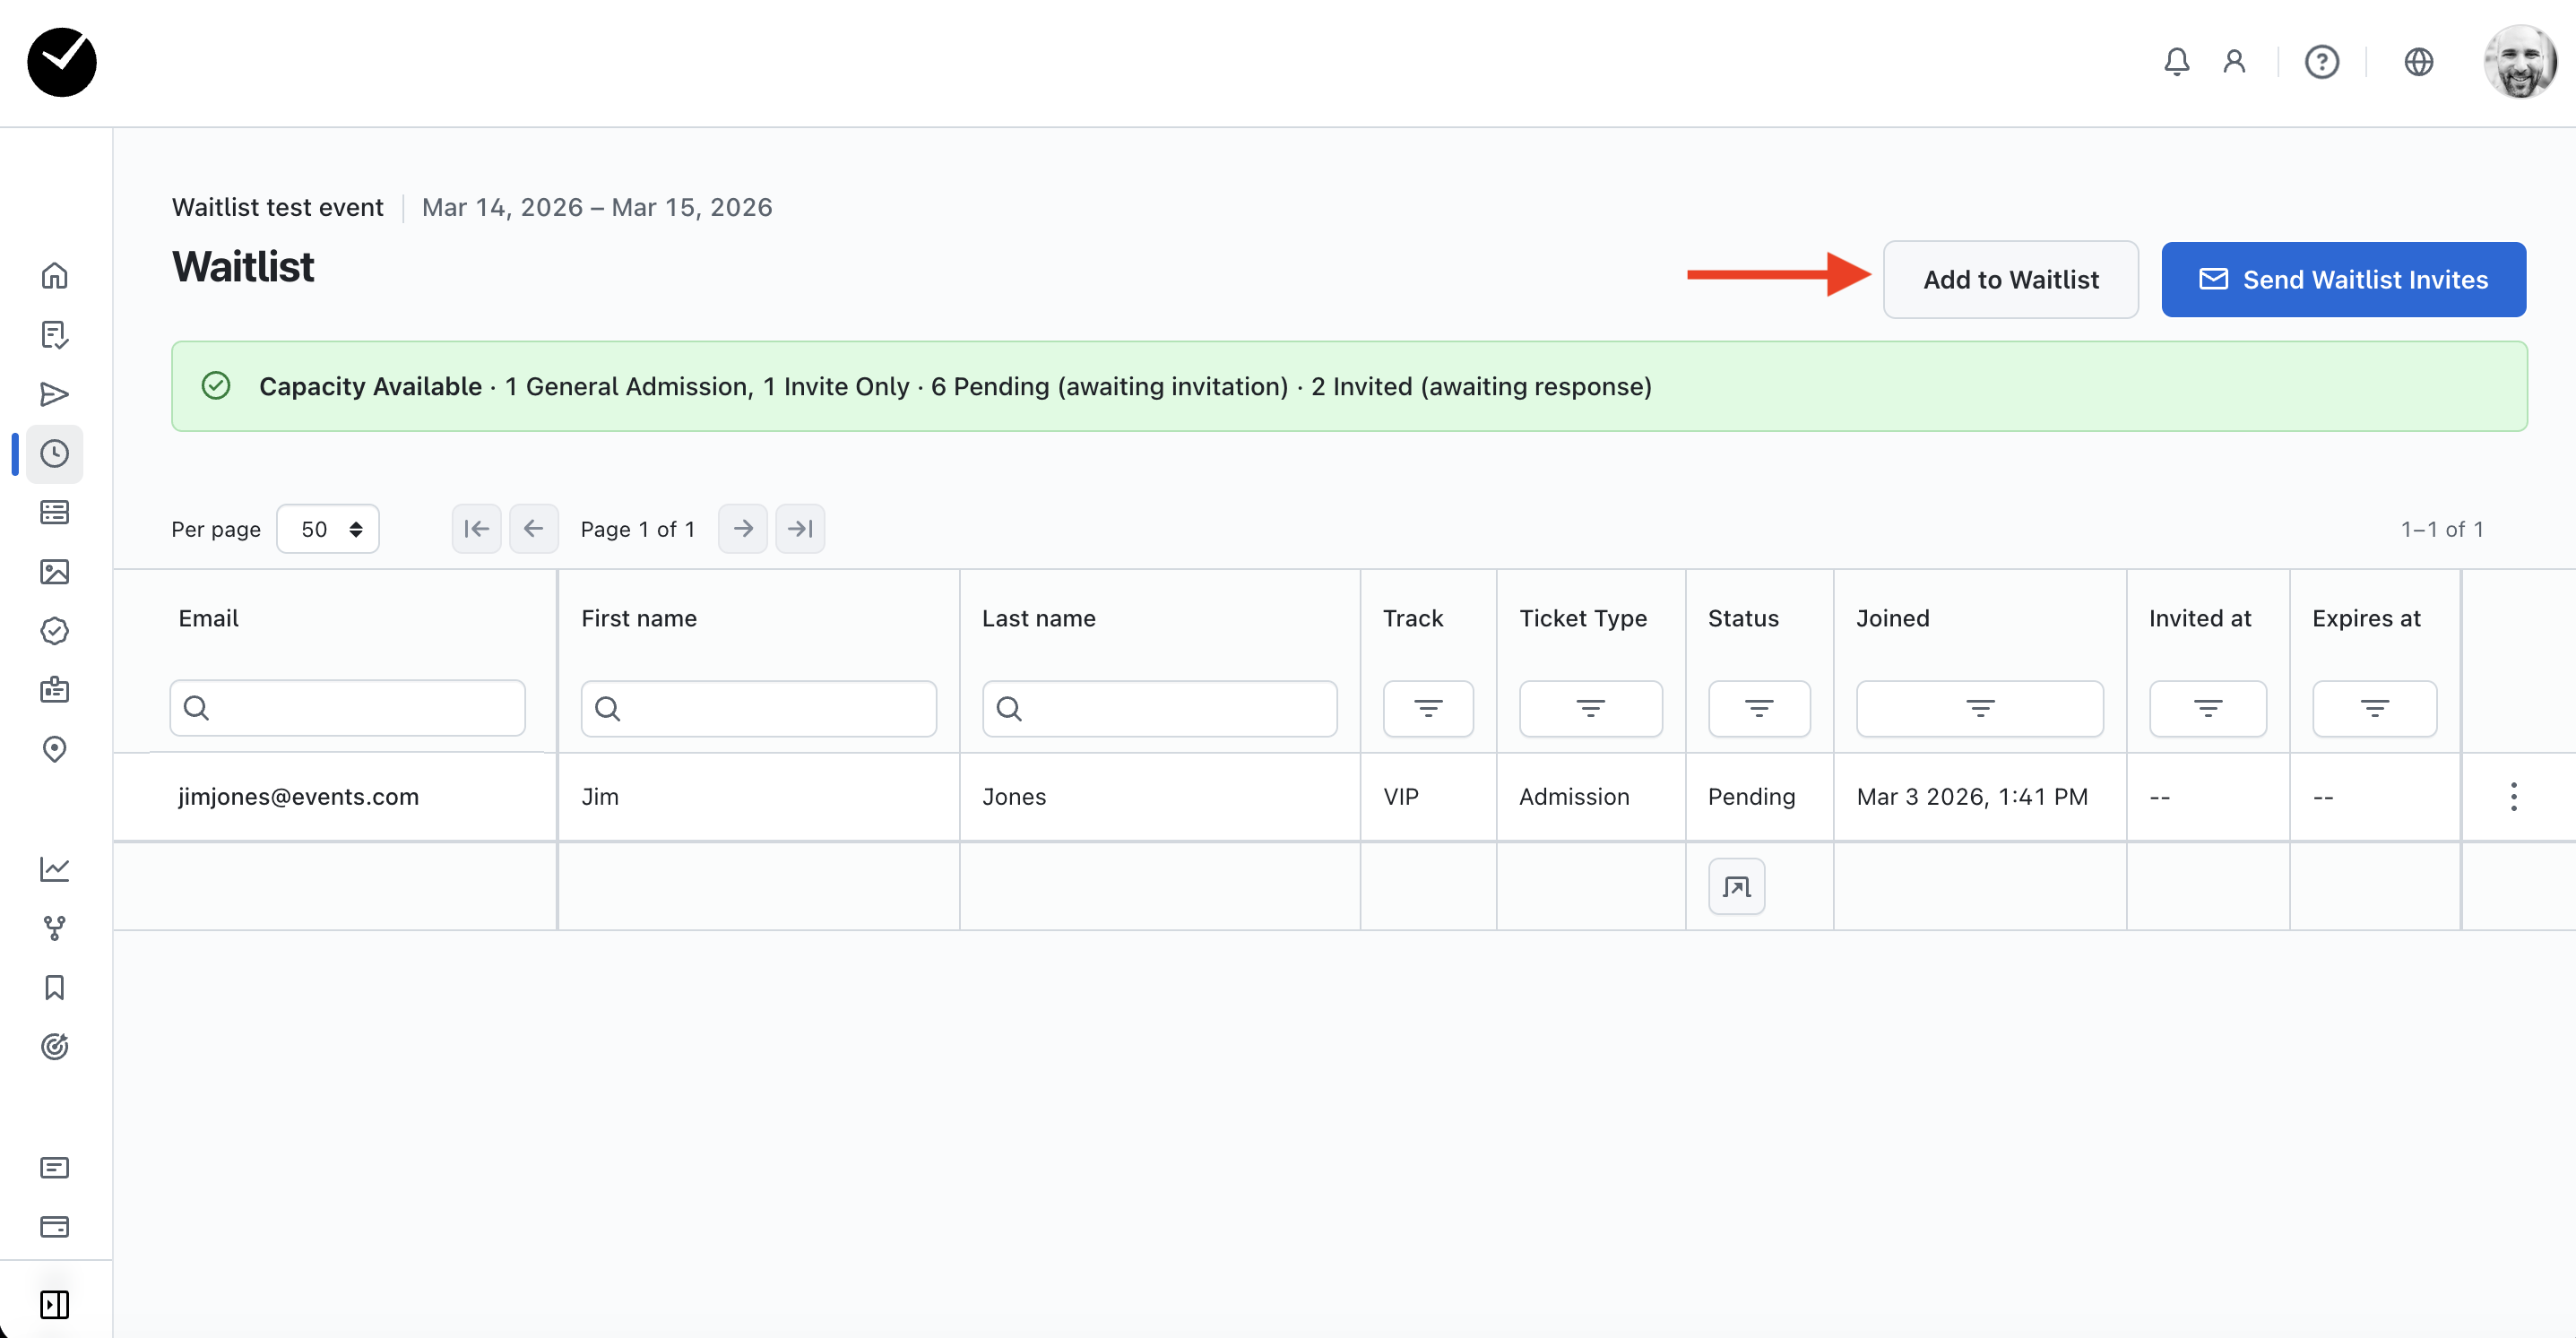
Task: Open the home icon in sidebar
Action: (54, 276)
